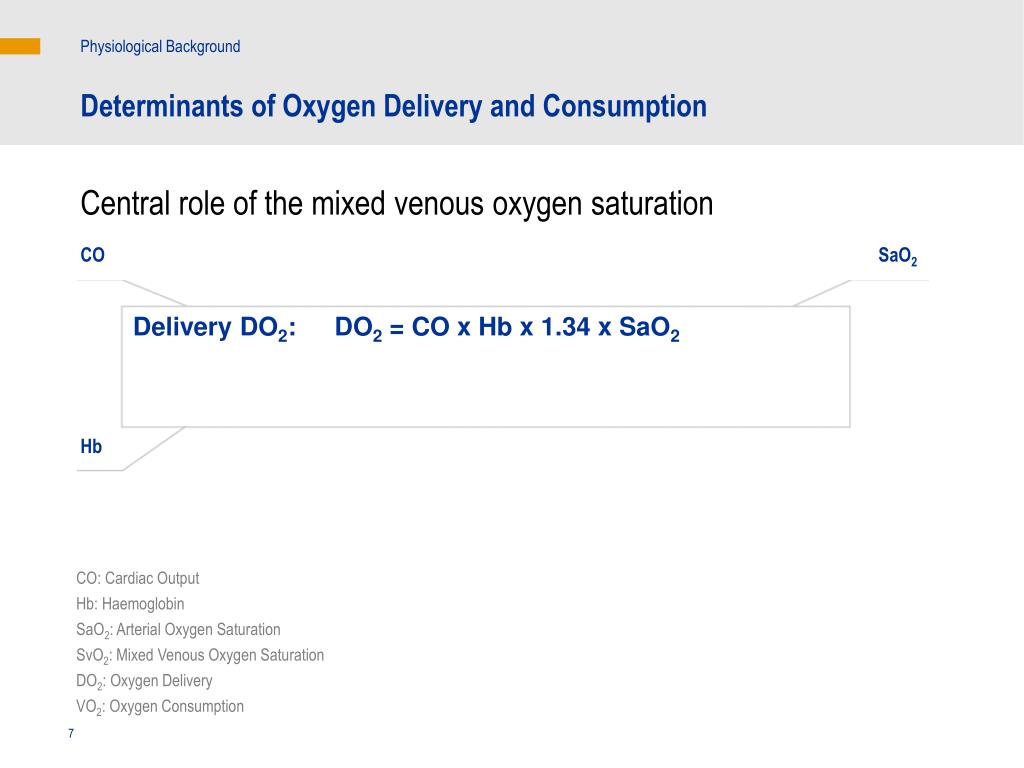This screenshot has width=1024, height=768.
Task: Click the CO label above the box
Action: (x=92, y=255)
